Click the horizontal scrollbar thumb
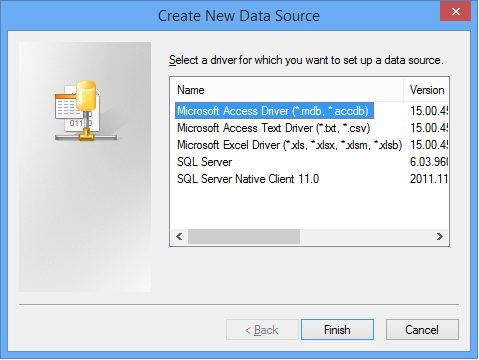The height and width of the screenshot is (360, 479). pos(244,236)
